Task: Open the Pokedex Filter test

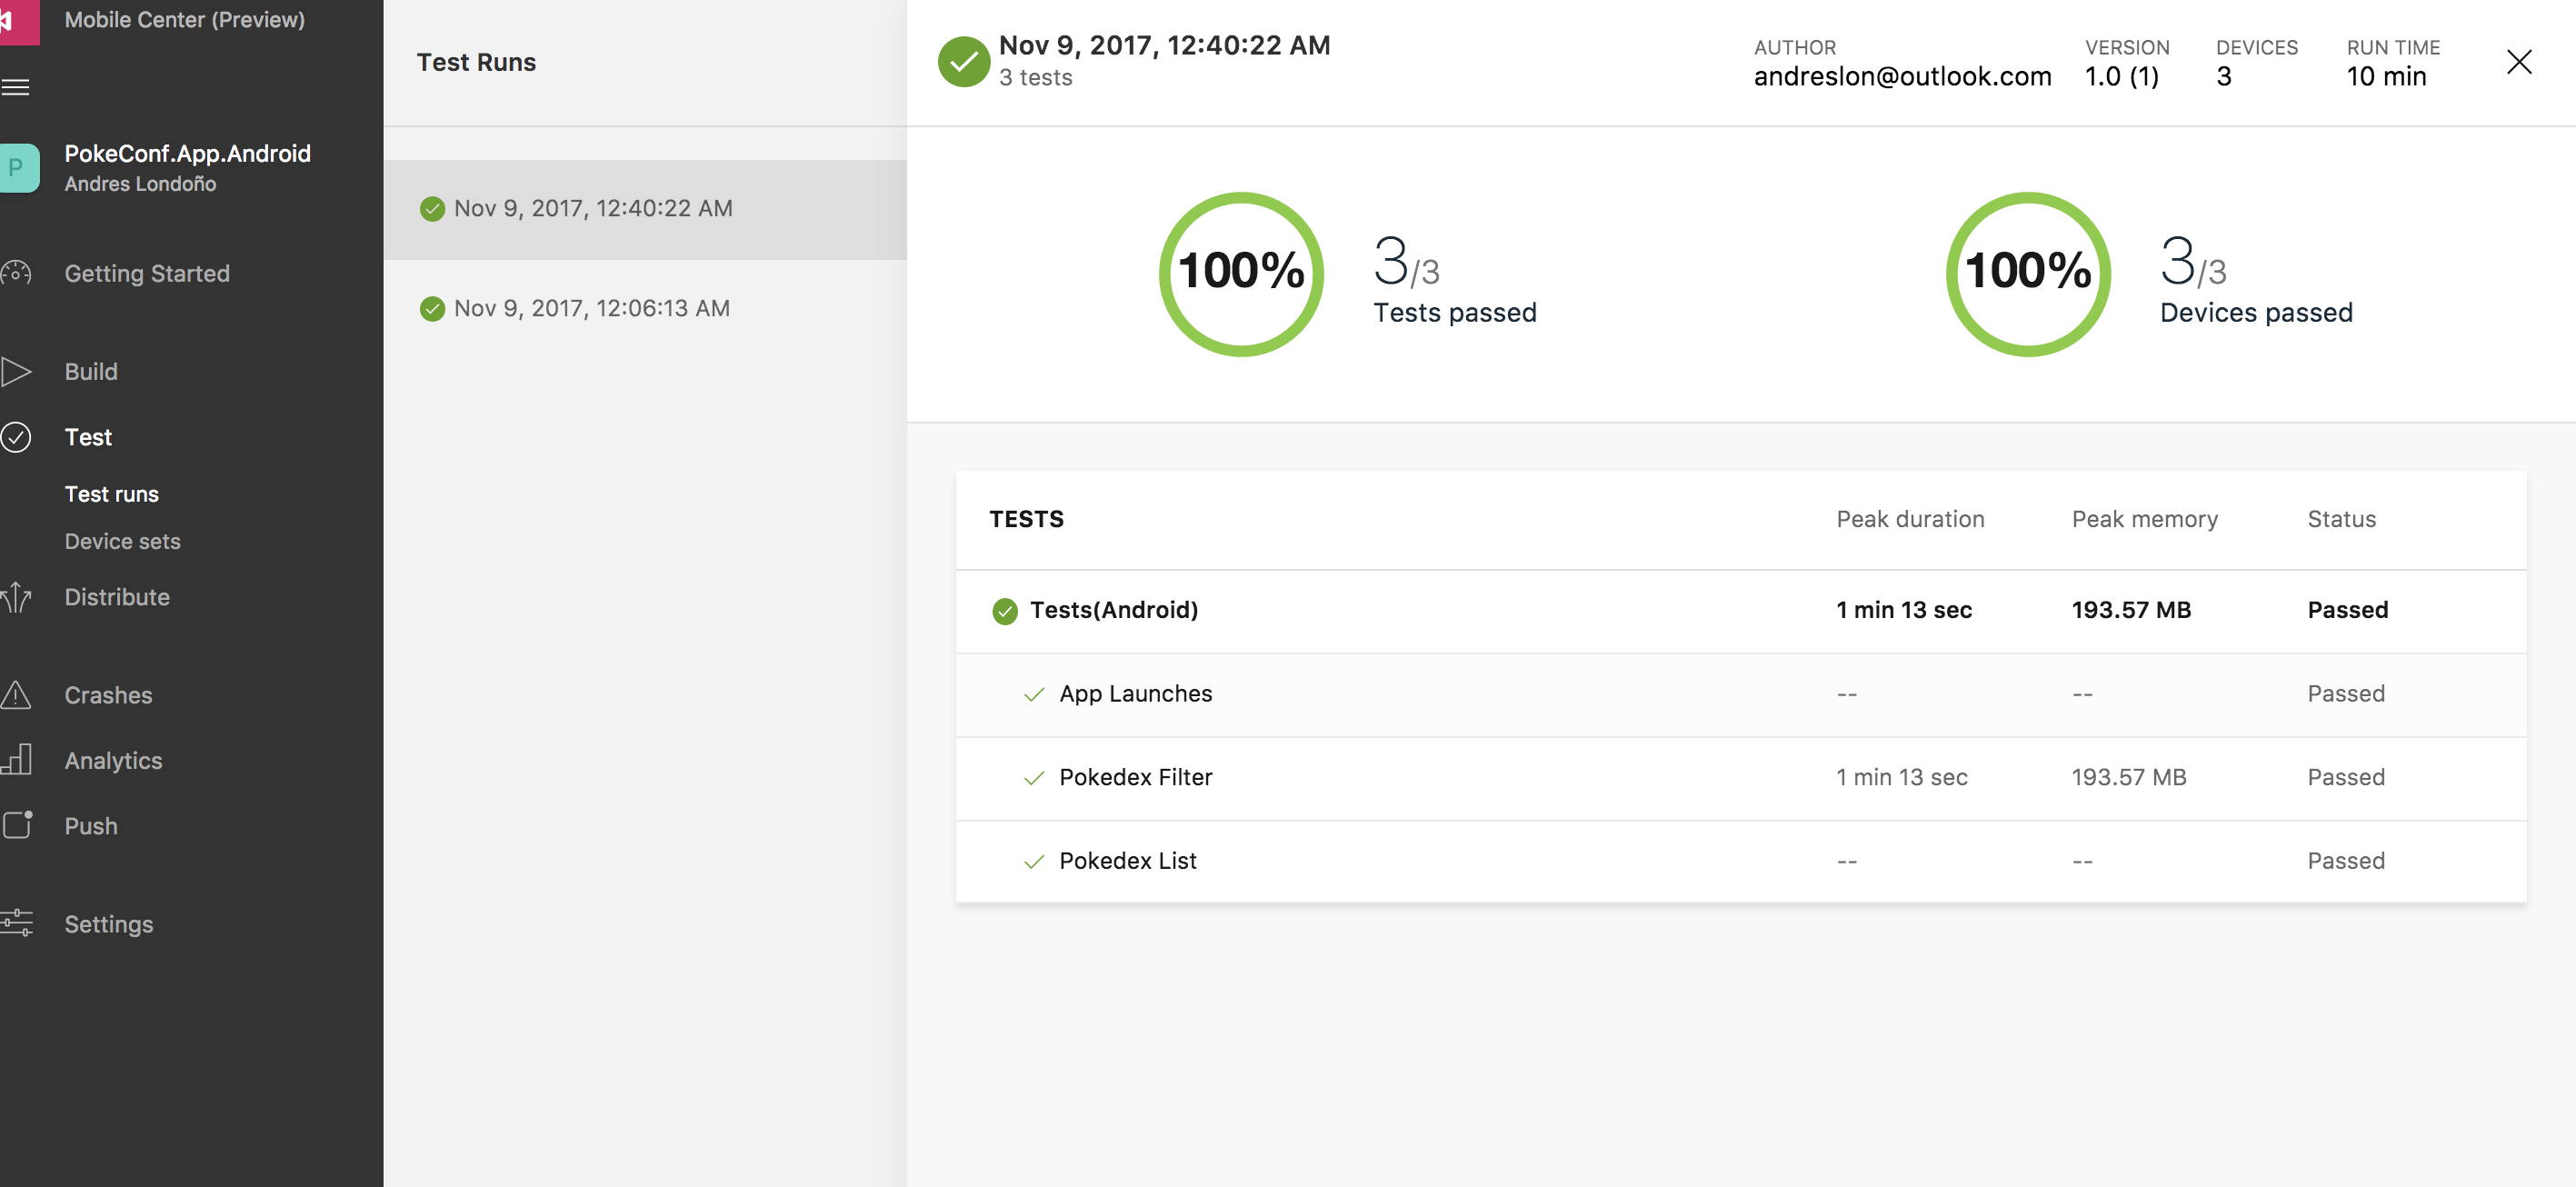Action: [x=1741, y=778]
